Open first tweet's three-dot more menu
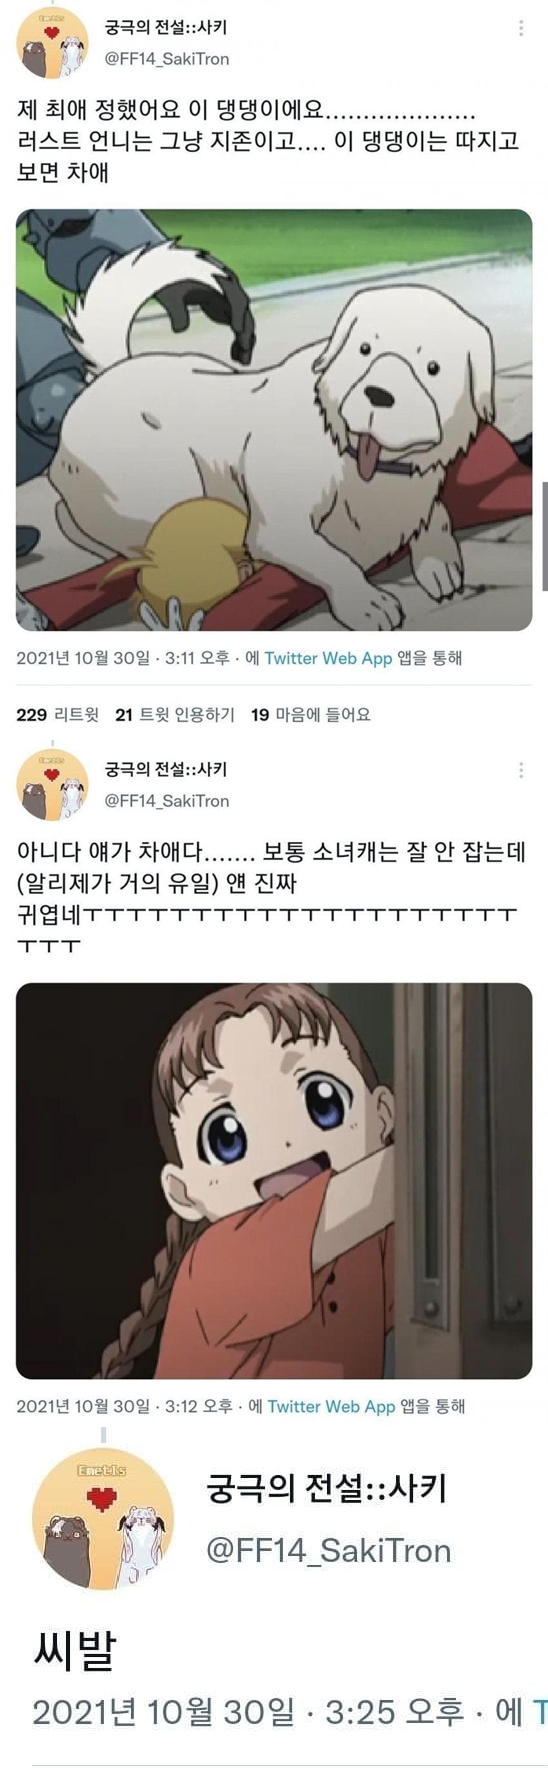 tap(521, 28)
